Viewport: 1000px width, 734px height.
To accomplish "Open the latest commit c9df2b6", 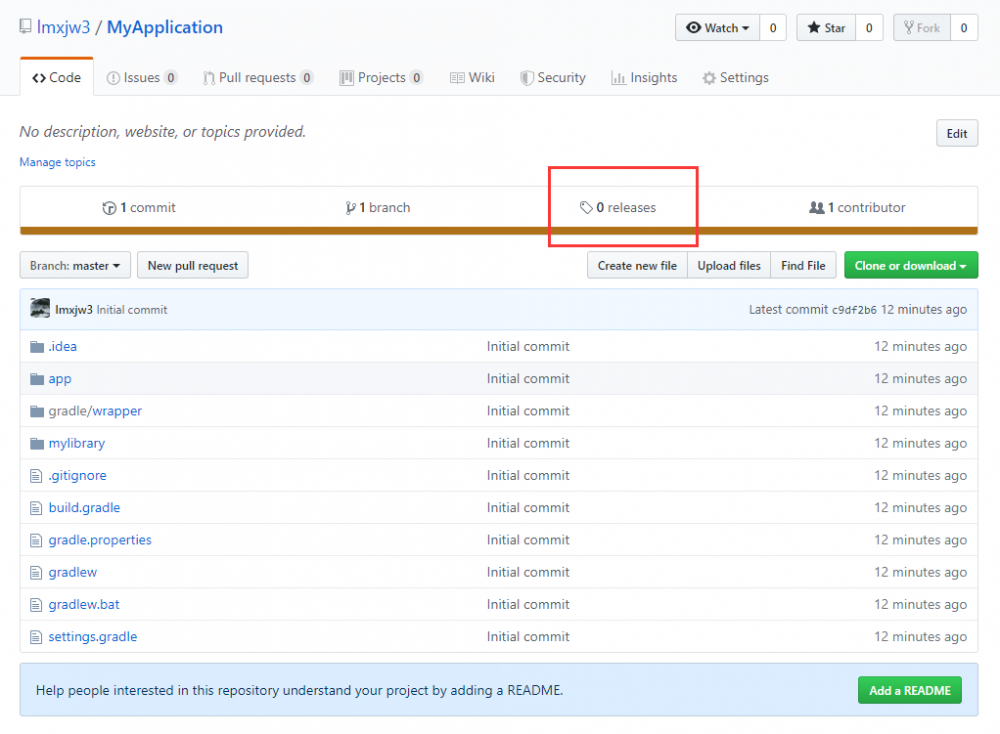I will click(854, 310).
